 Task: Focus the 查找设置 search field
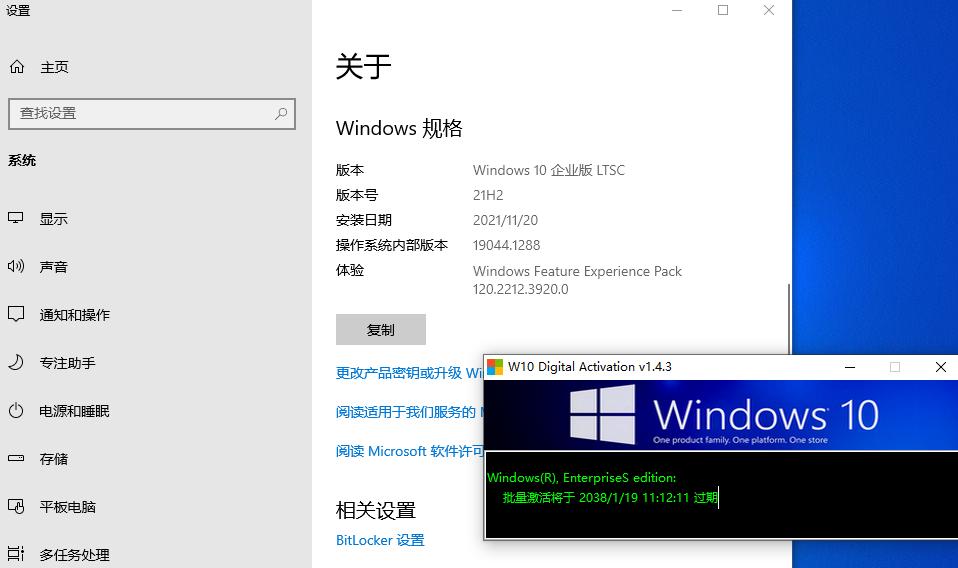(x=152, y=114)
